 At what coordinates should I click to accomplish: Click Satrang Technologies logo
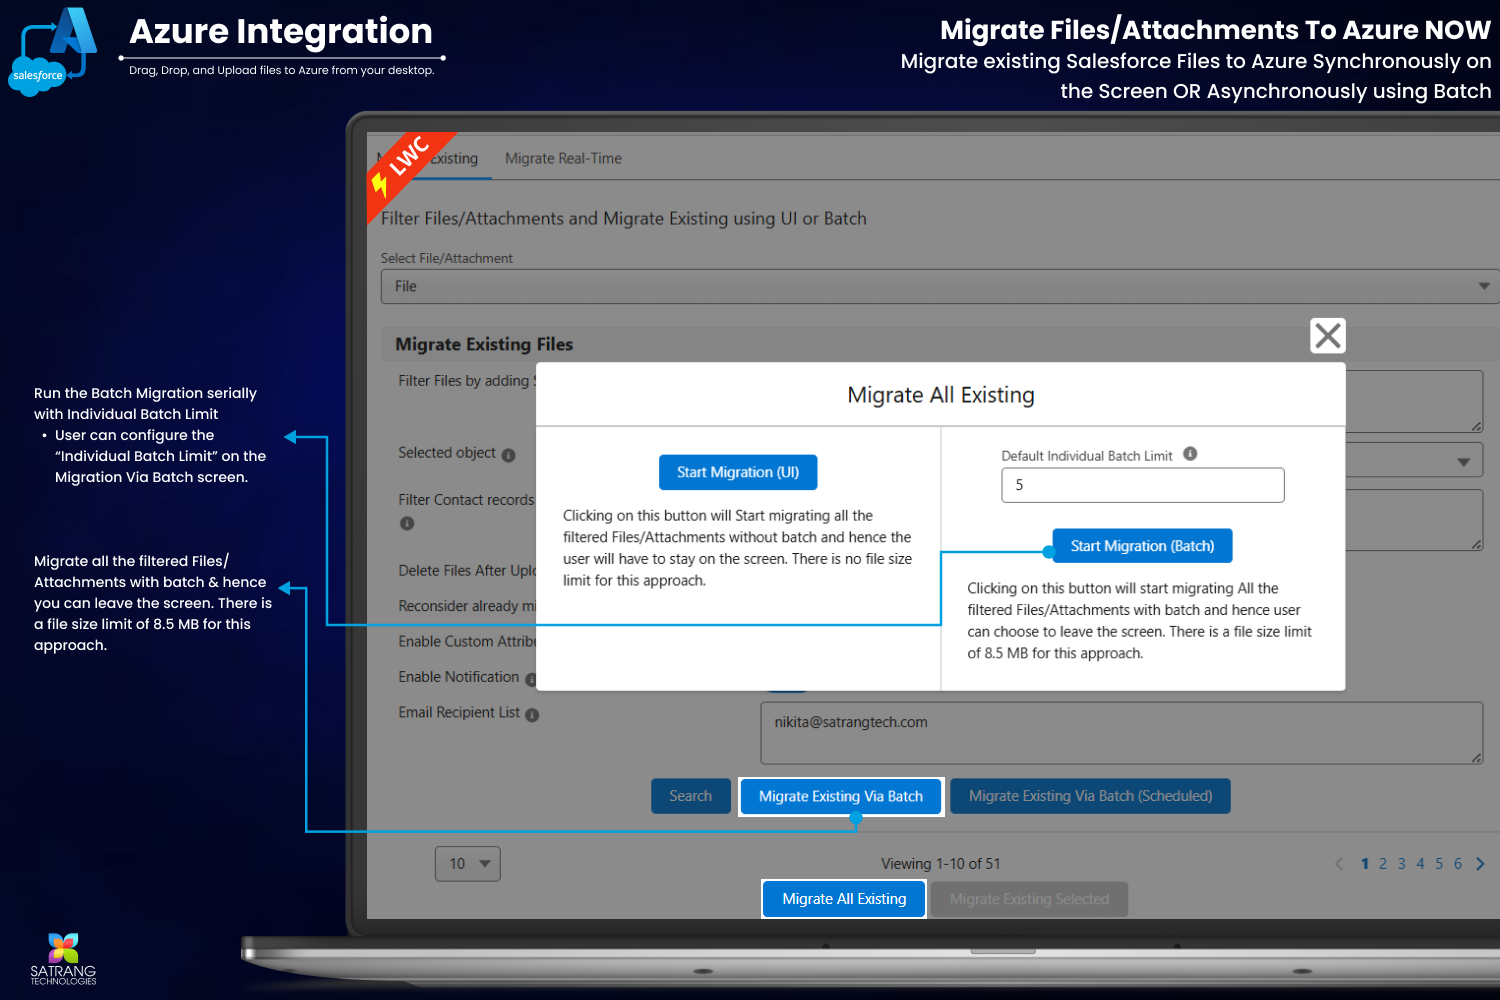click(63, 959)
